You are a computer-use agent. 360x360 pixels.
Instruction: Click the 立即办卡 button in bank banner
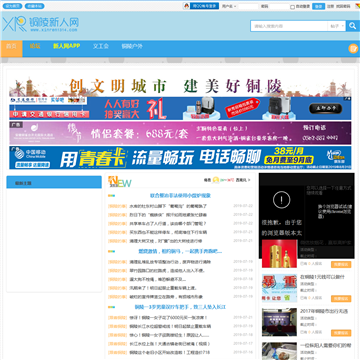[325, 108]
